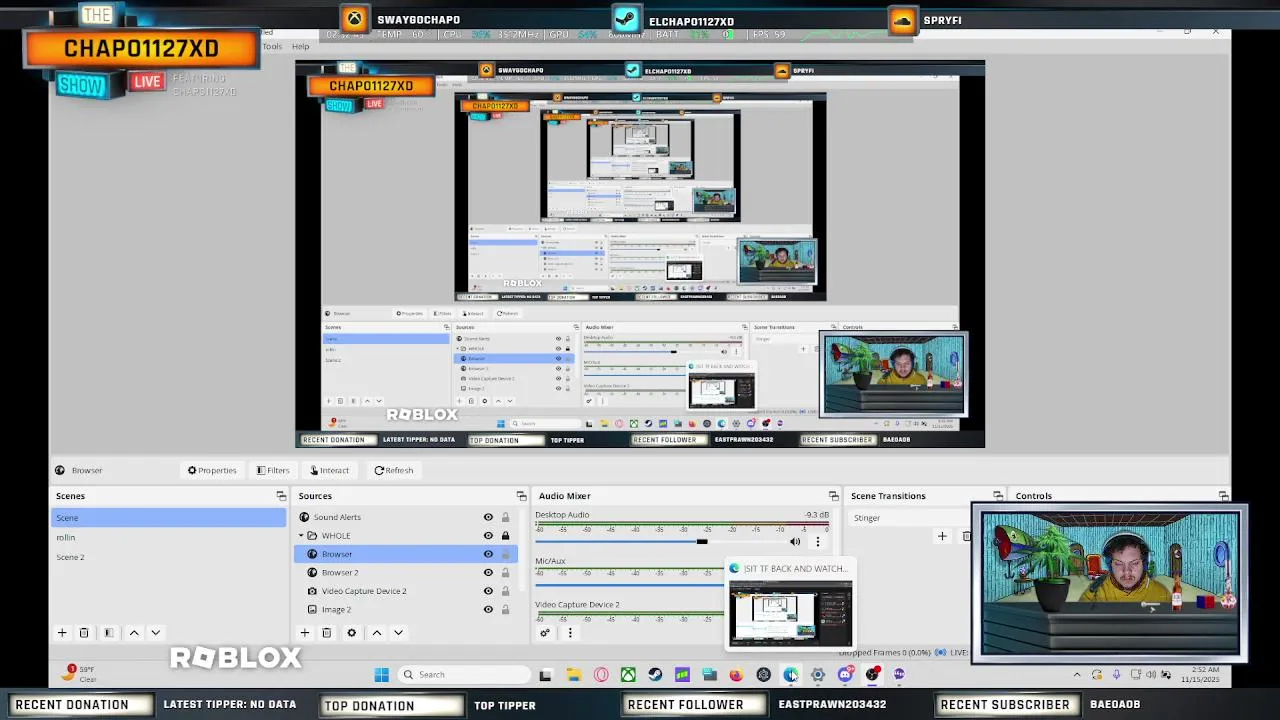Open Properties for the Browser source
Viewport: 1280px width, 720px height.
click(212, 470)
